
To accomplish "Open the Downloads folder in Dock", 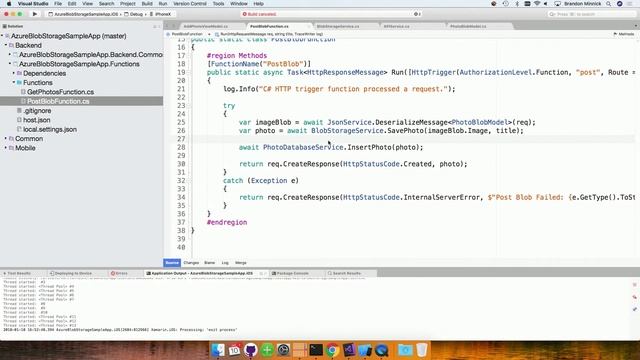I will (x=405, y=350).
